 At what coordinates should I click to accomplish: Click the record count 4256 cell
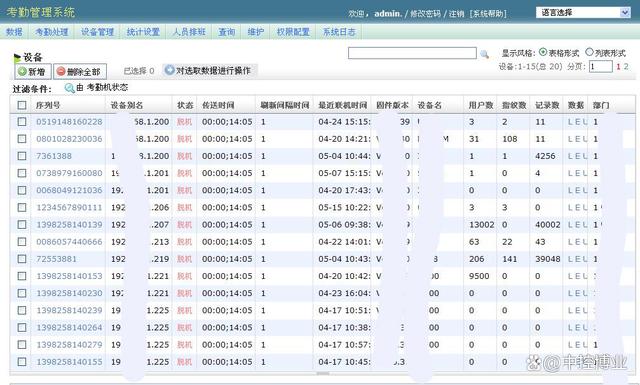[545, 156]
